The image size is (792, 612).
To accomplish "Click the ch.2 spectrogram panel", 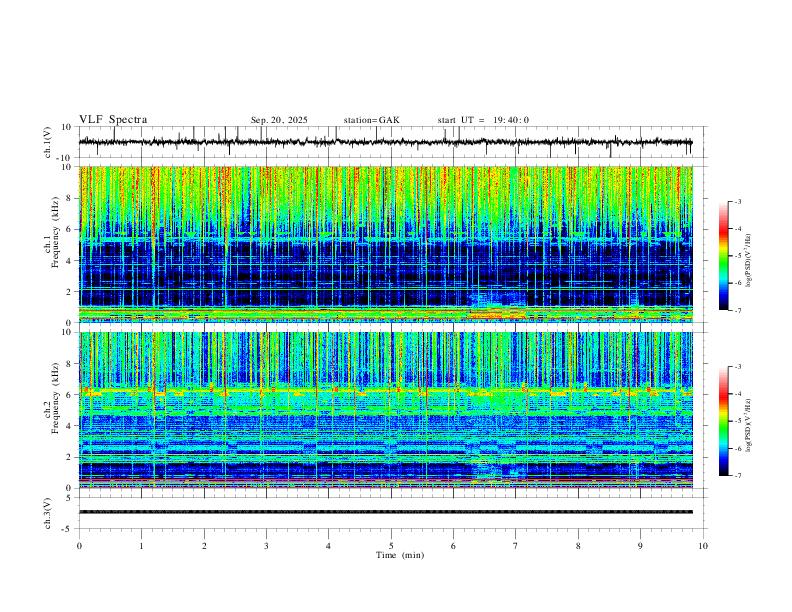I will click(x=386, y=410).
